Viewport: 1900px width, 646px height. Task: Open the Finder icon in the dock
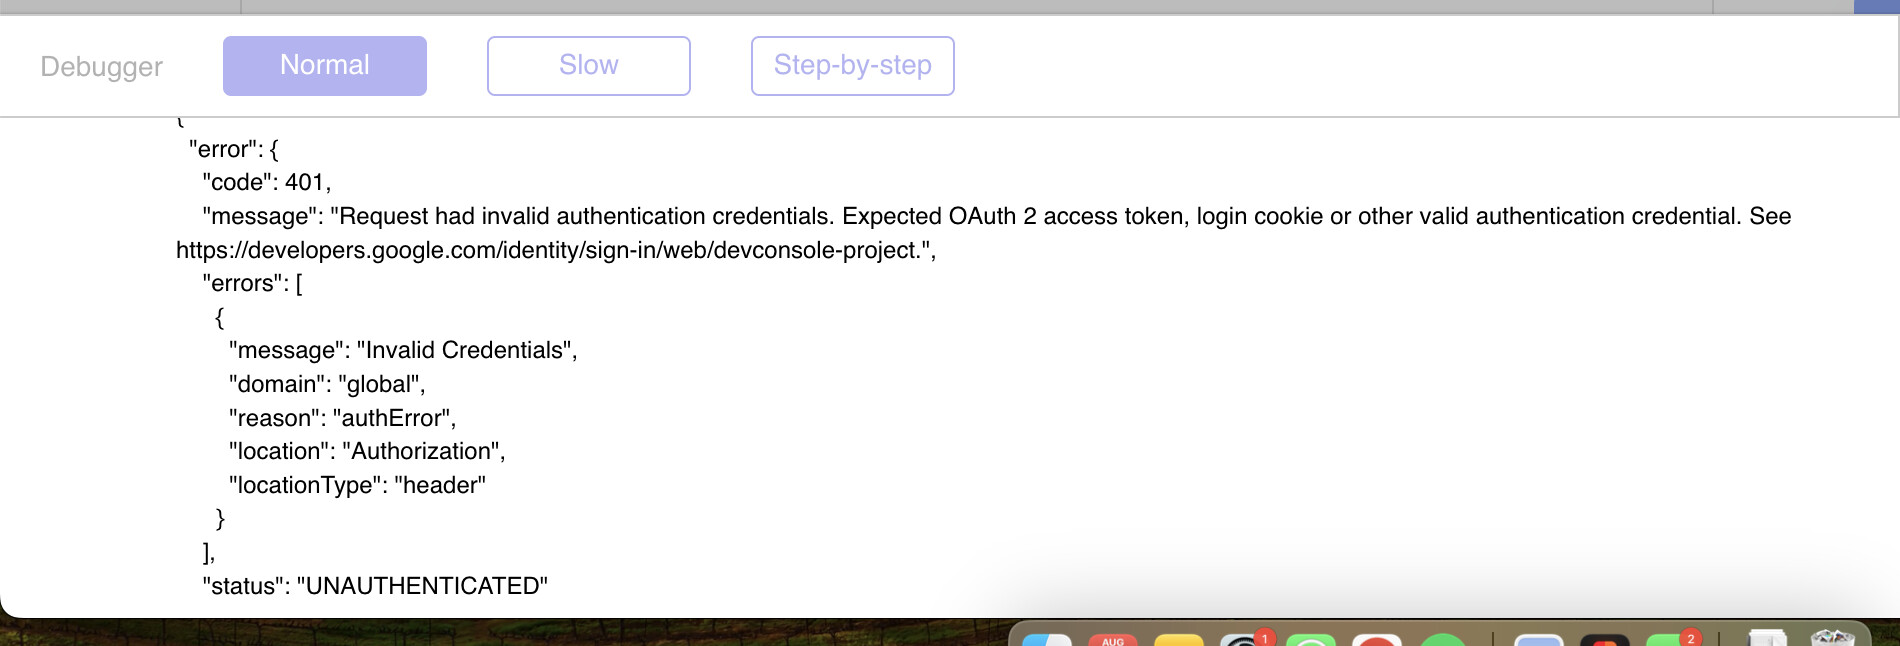[x=1047, y=640]
